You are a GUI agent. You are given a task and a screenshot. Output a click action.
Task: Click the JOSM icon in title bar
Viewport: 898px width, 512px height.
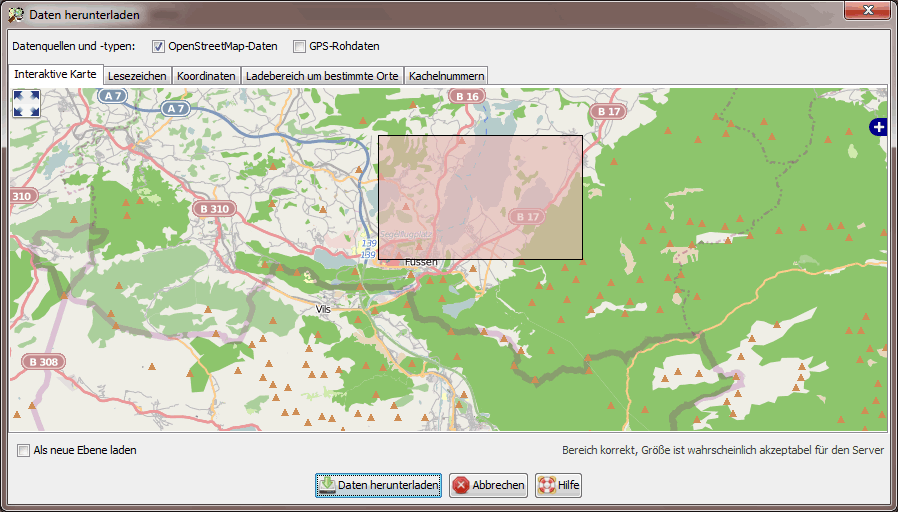click(16, 15)
